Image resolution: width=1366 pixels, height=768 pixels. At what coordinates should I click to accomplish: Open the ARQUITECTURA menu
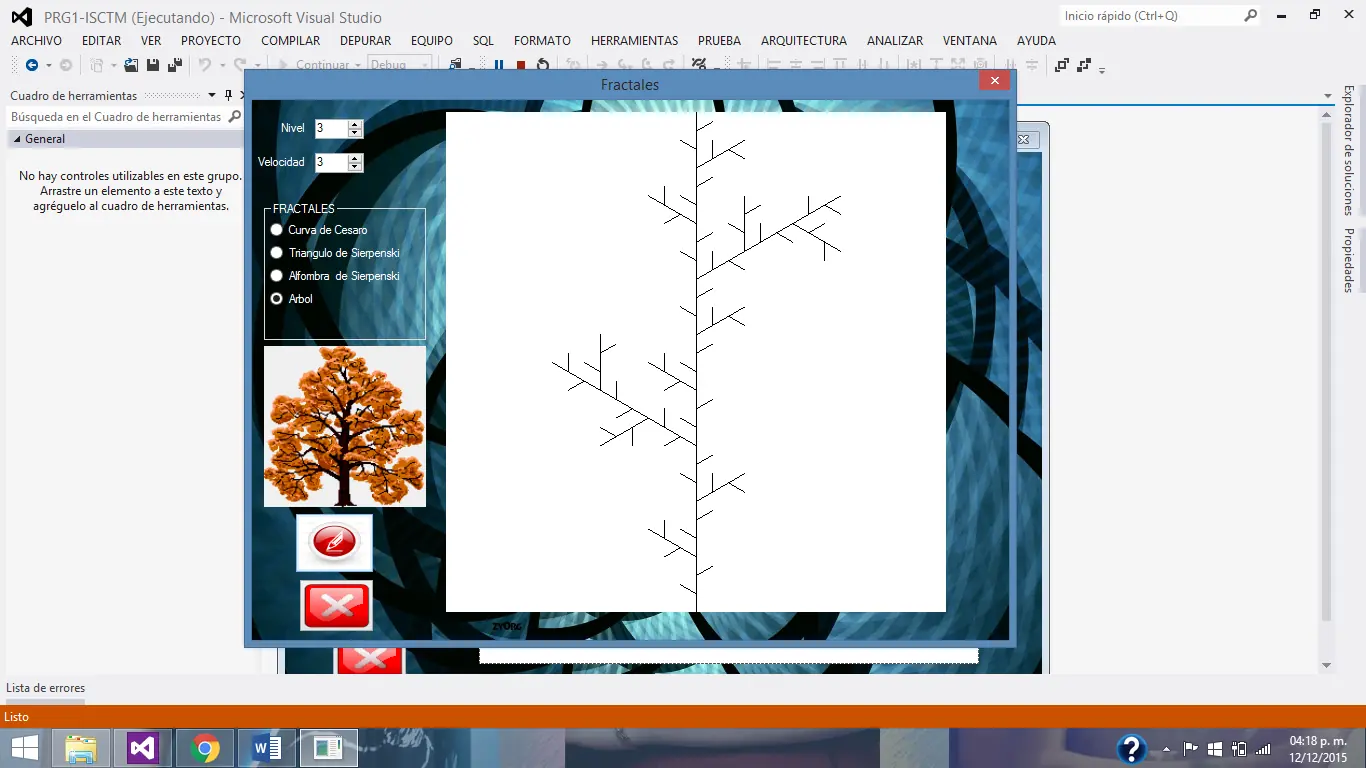[x=804, y=41]
